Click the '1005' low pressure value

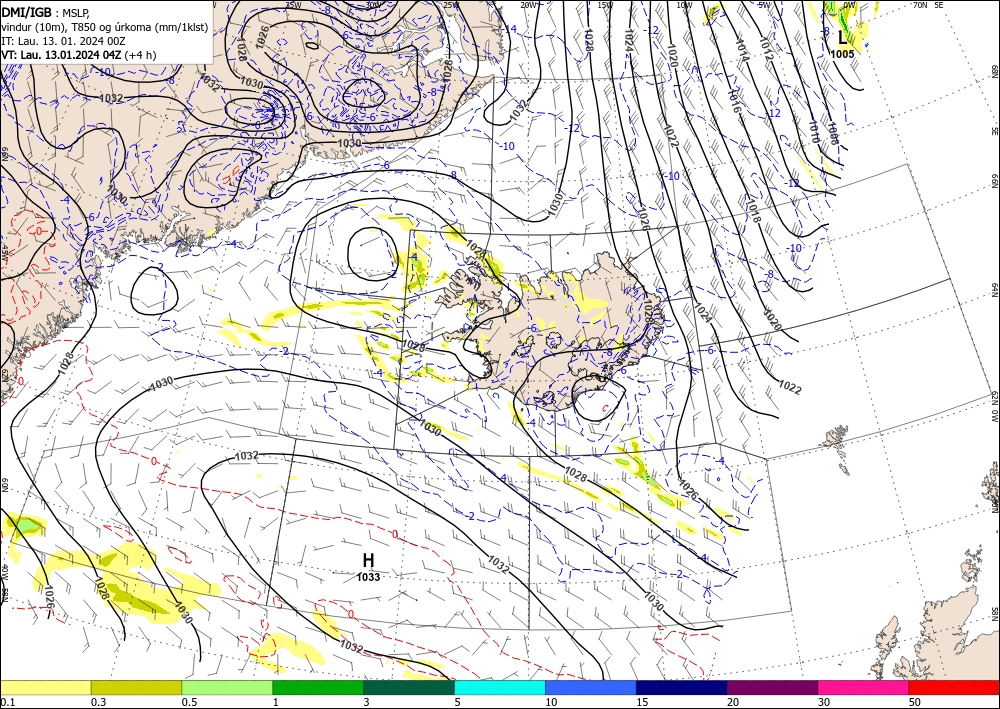[842, 54]
